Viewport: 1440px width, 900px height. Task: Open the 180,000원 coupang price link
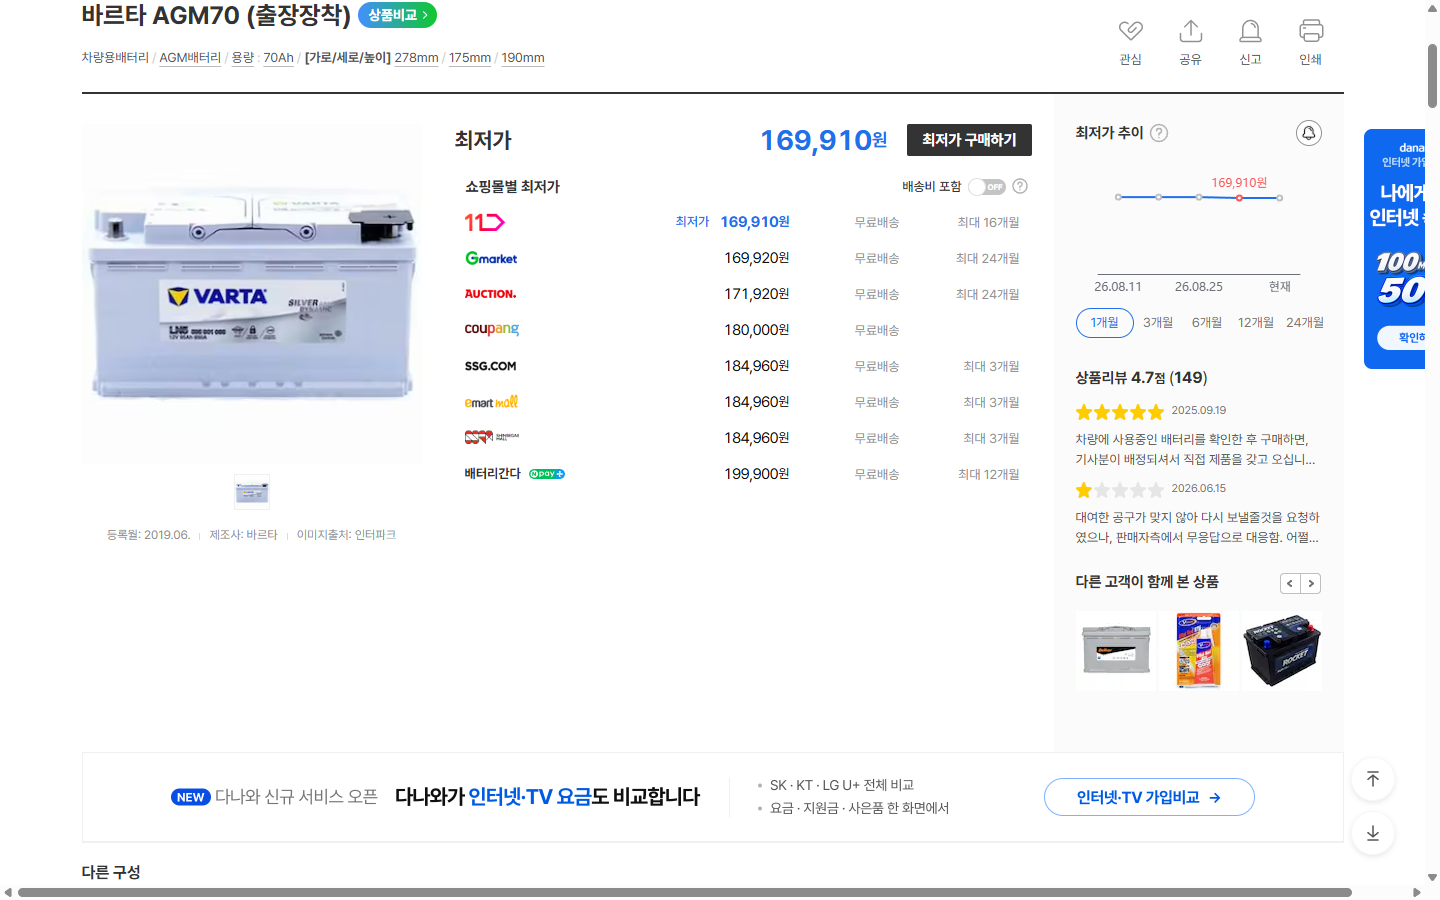757,330
